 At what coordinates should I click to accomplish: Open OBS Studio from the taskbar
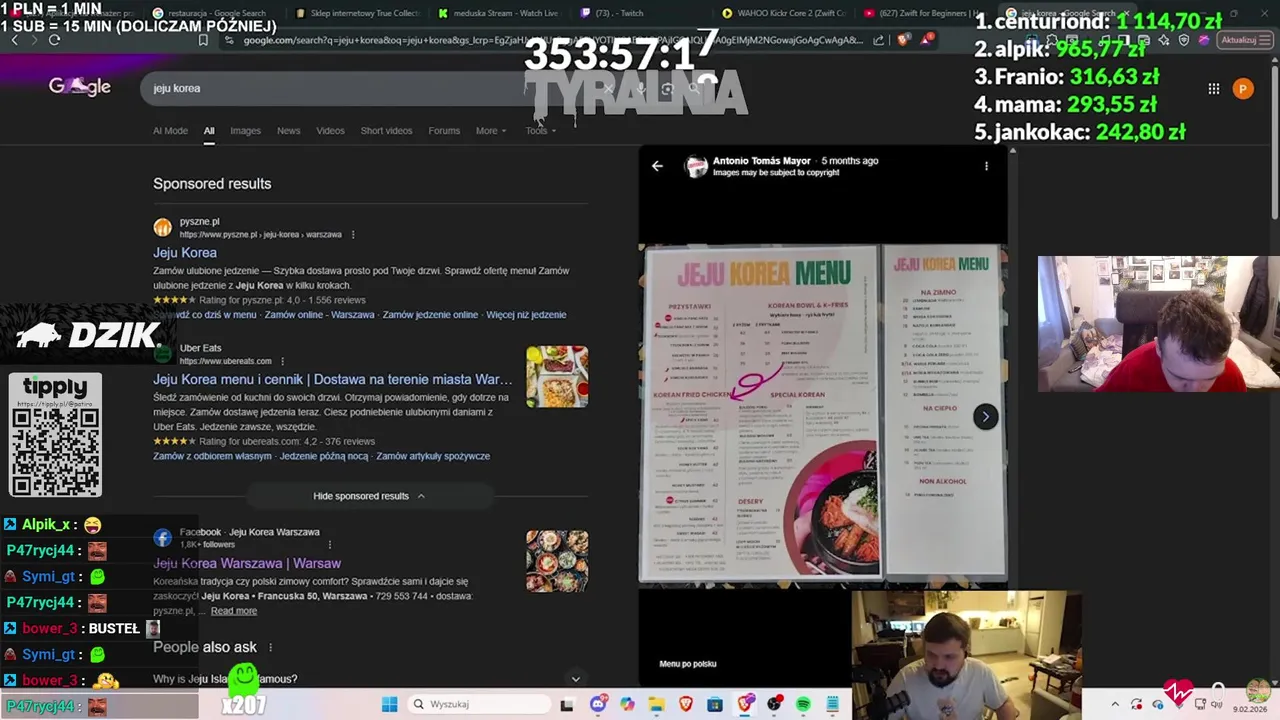click(774, 705)
